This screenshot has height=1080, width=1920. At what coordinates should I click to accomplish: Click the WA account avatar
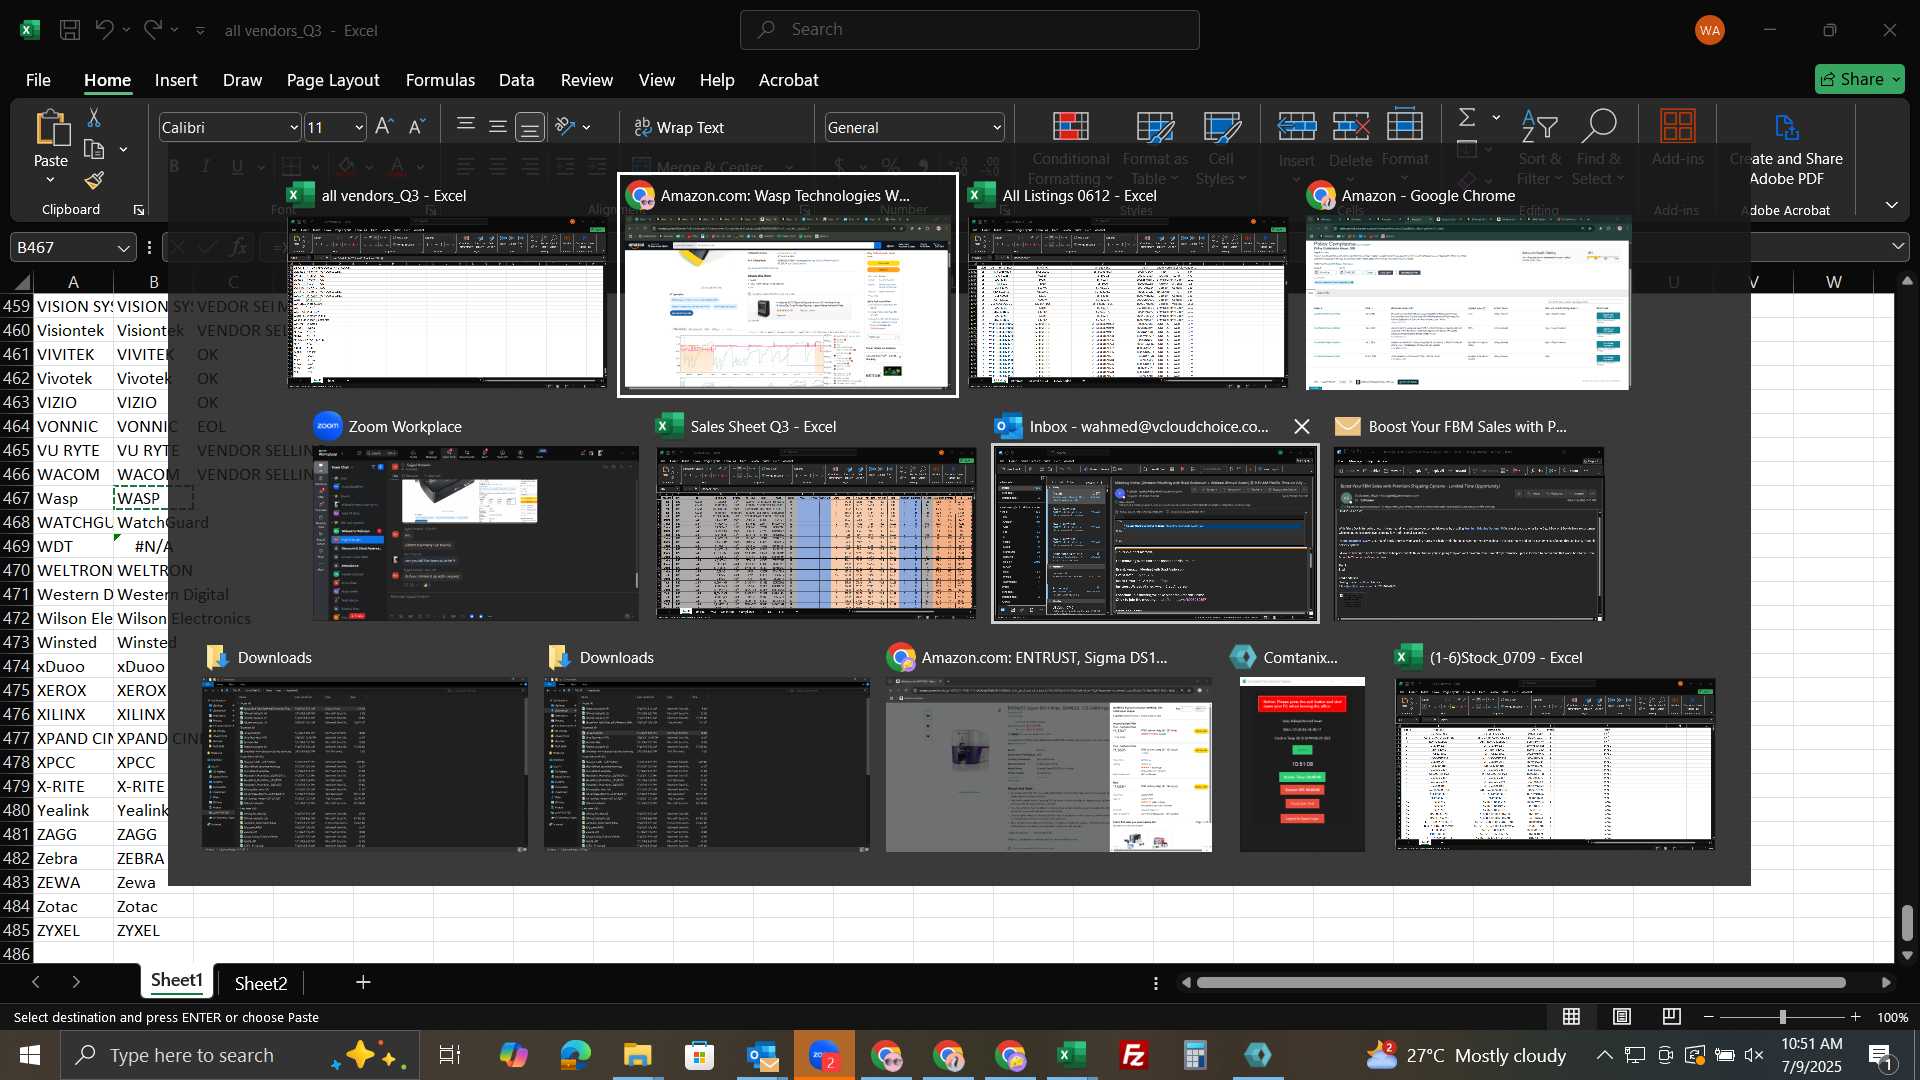(x=1710, y=30)
